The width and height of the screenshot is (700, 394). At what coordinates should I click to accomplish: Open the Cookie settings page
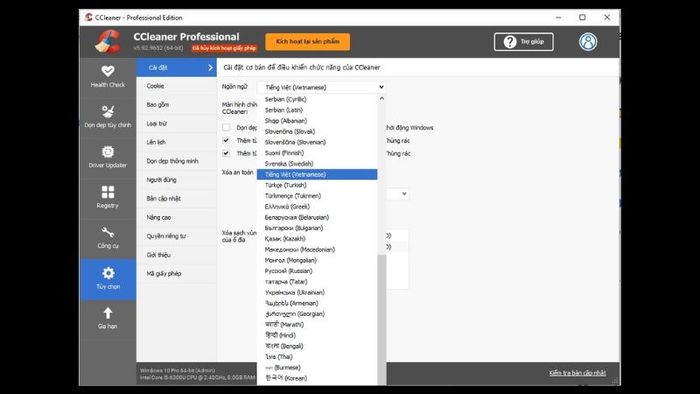pos(176,86)
